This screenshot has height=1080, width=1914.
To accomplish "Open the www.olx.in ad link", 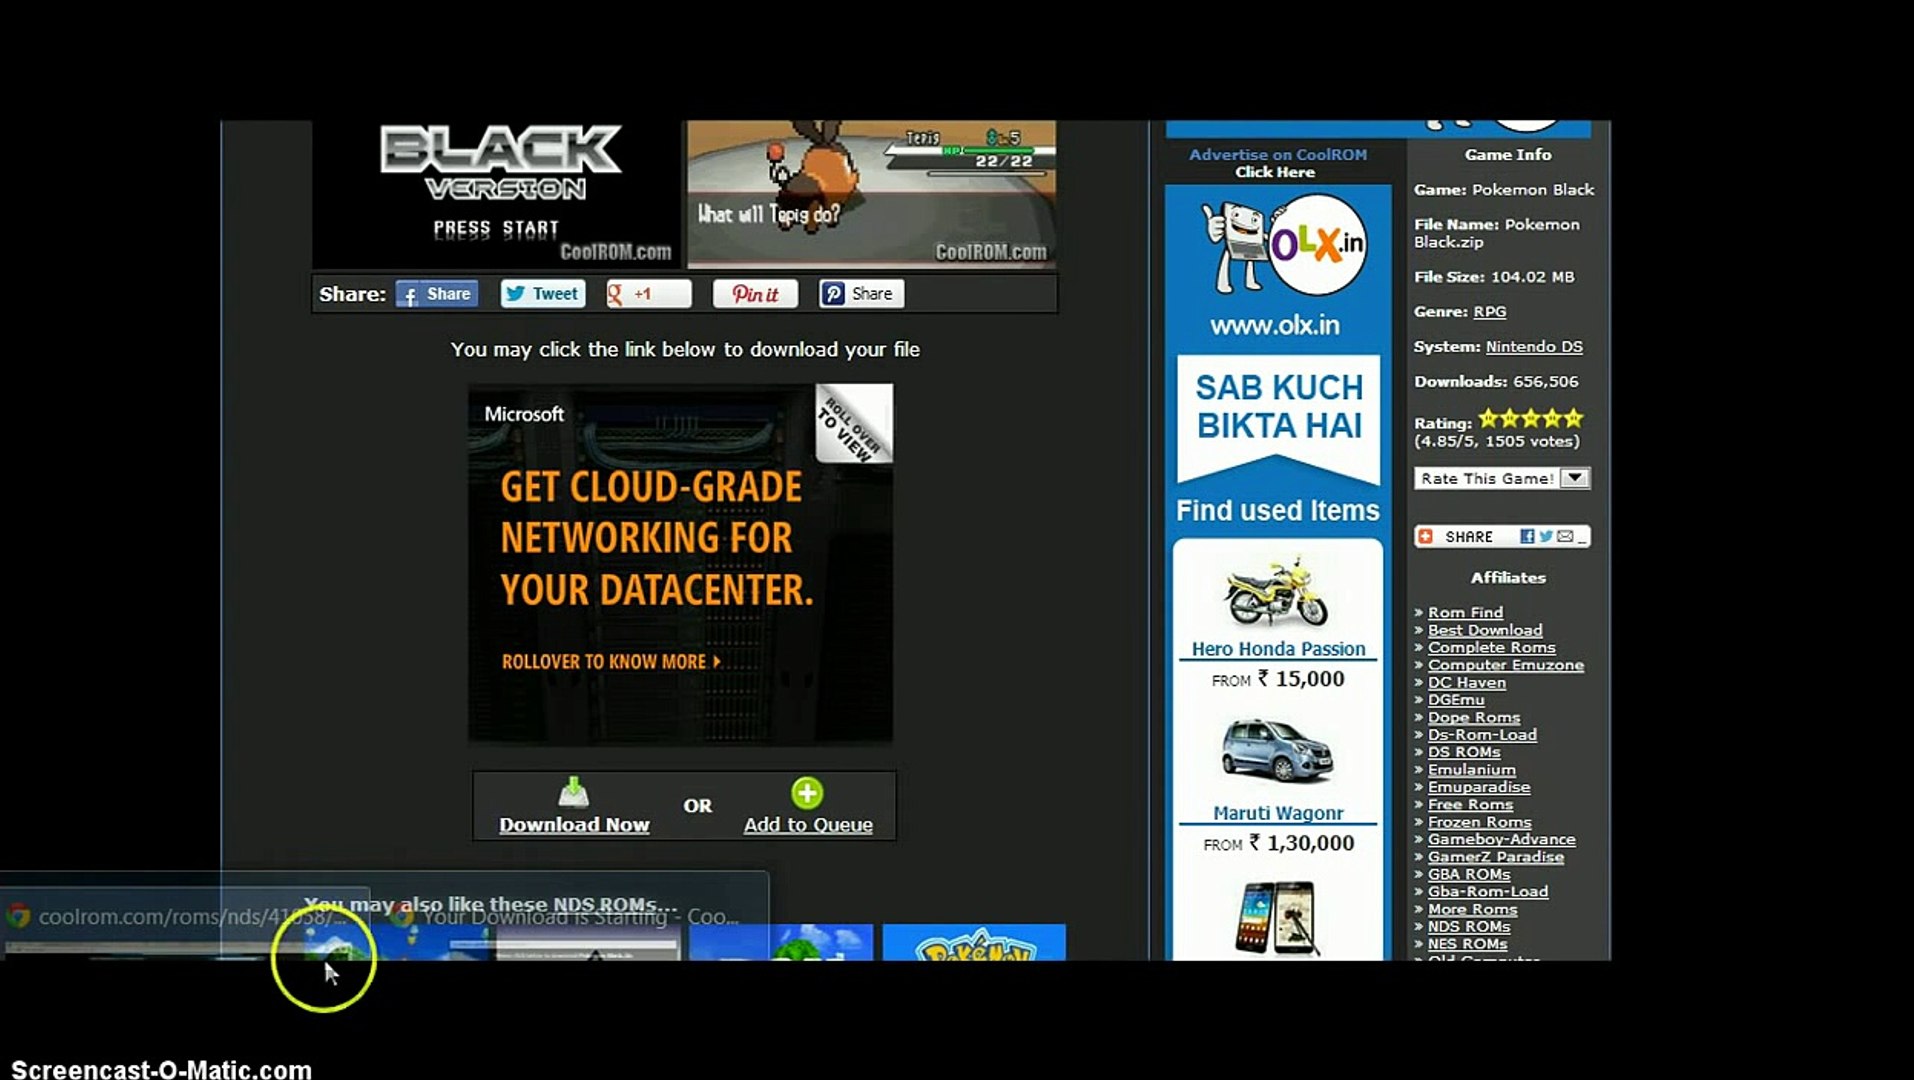I will click(1275, 326).
